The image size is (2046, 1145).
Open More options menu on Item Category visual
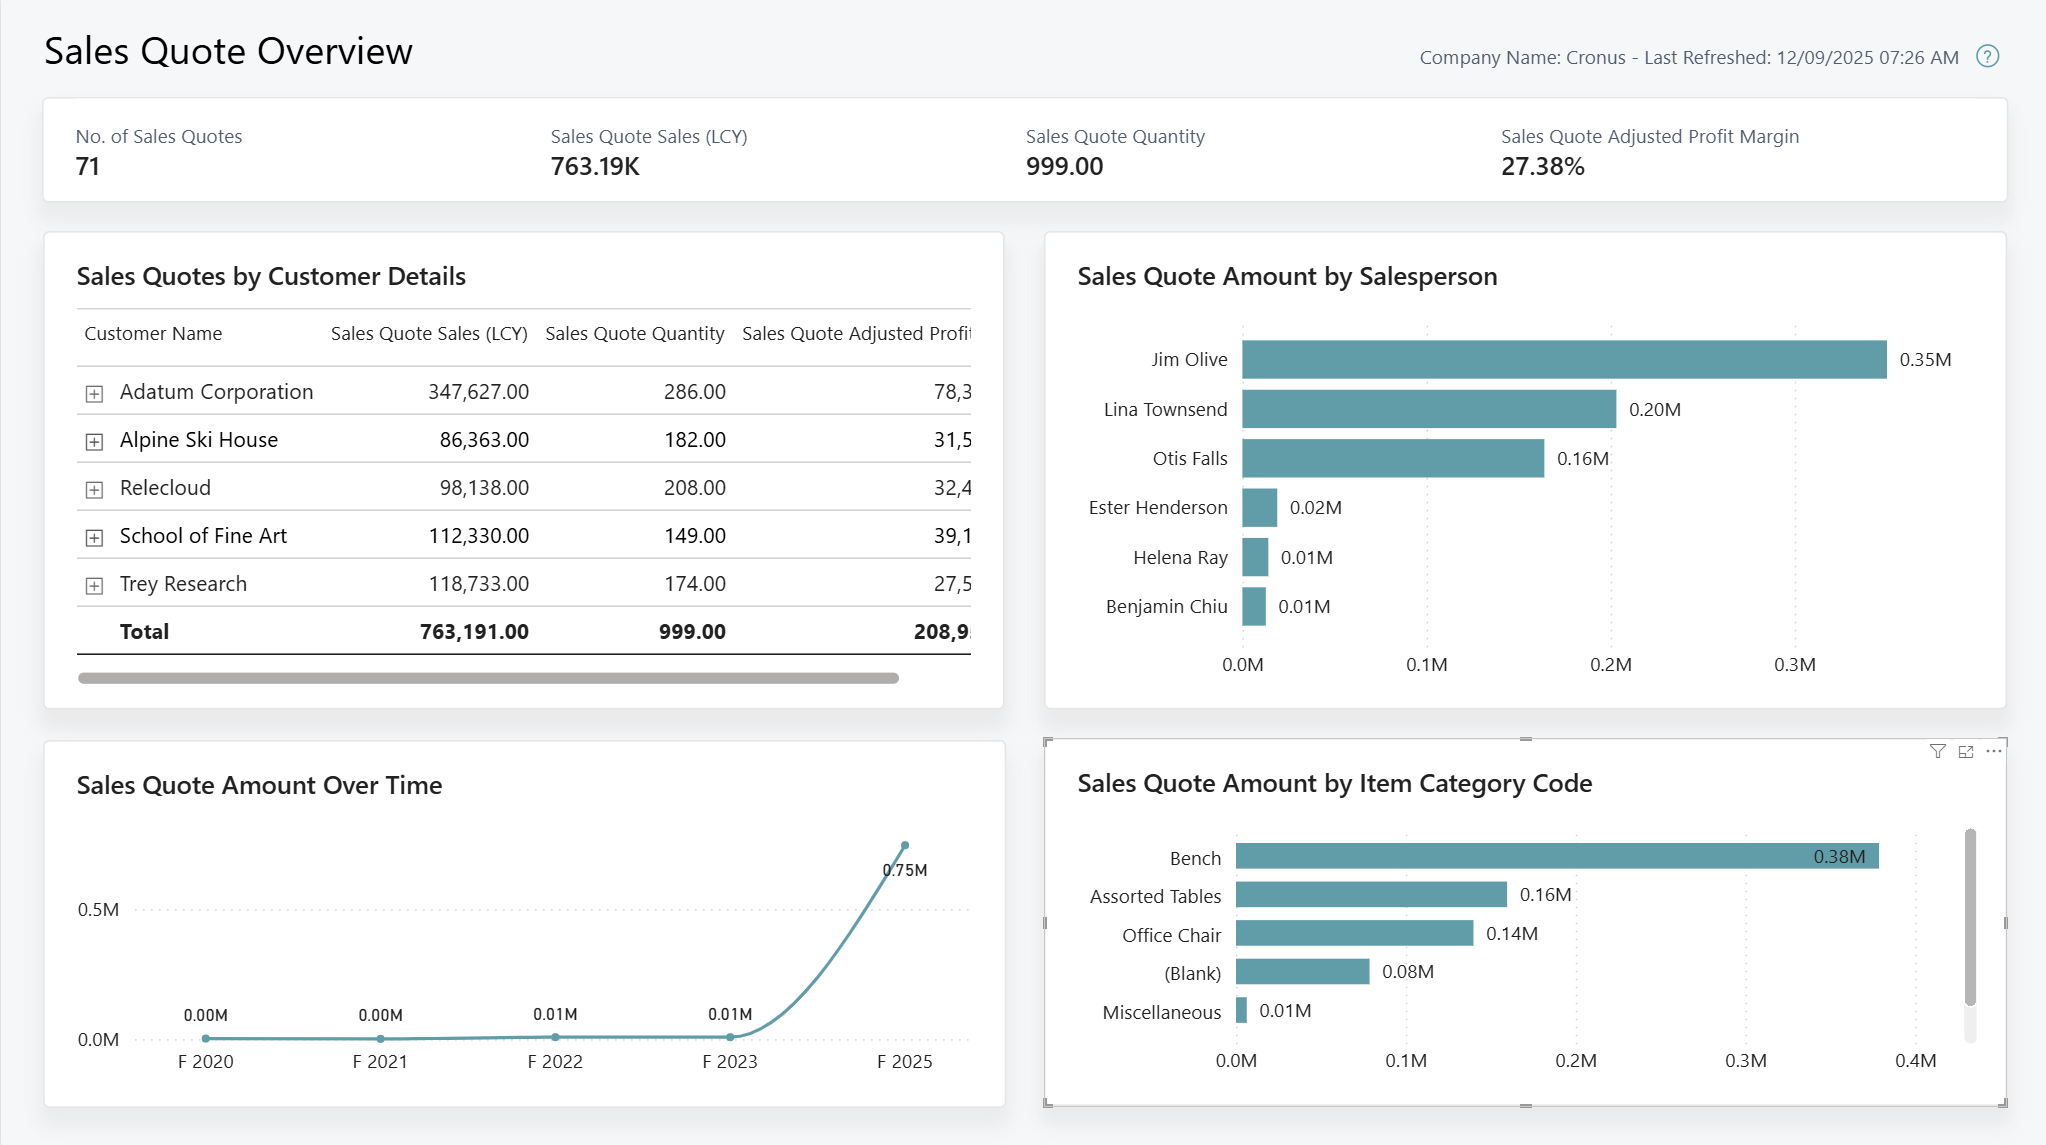pos(1993,751)
